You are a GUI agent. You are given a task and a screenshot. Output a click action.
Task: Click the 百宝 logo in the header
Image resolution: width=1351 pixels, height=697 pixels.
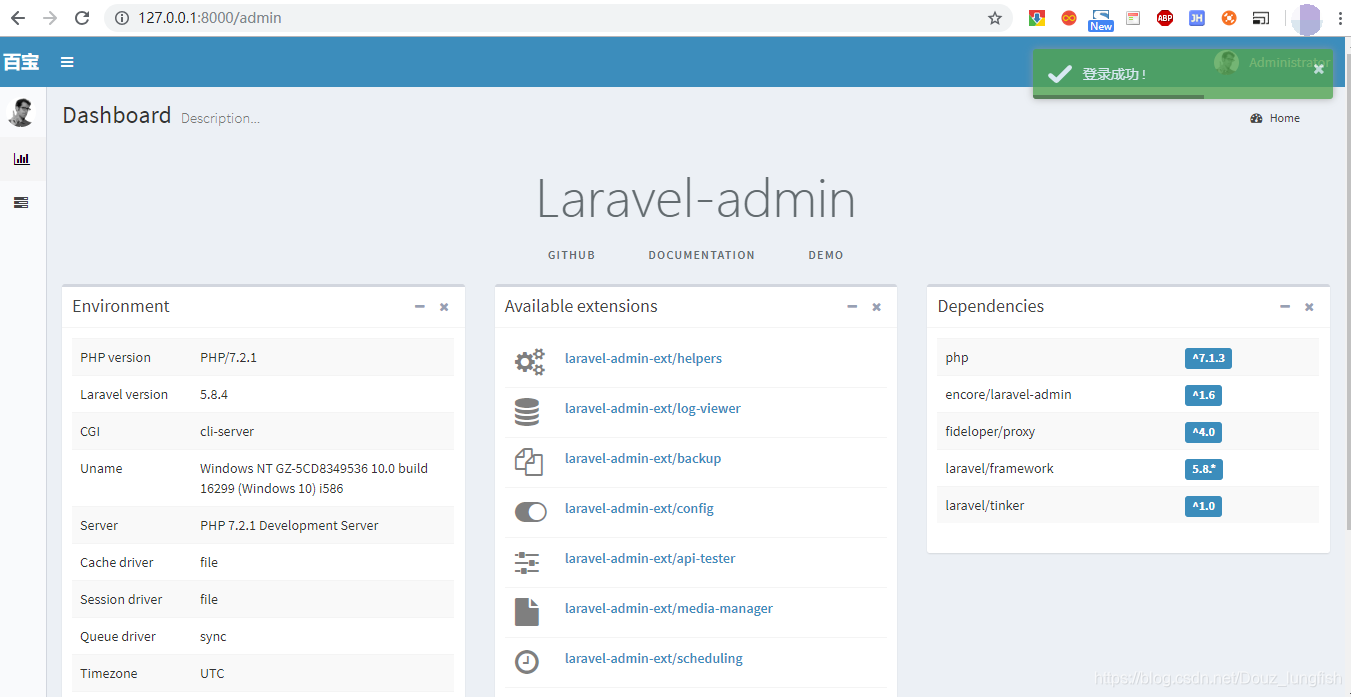pyautogui.click(x=21, y=62)
